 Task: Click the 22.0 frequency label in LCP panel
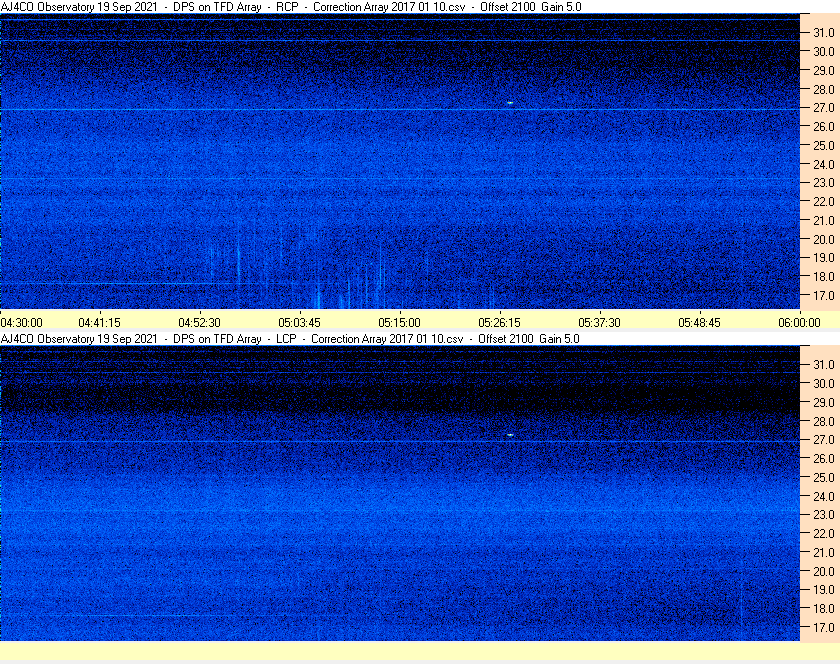pos(824,533)
